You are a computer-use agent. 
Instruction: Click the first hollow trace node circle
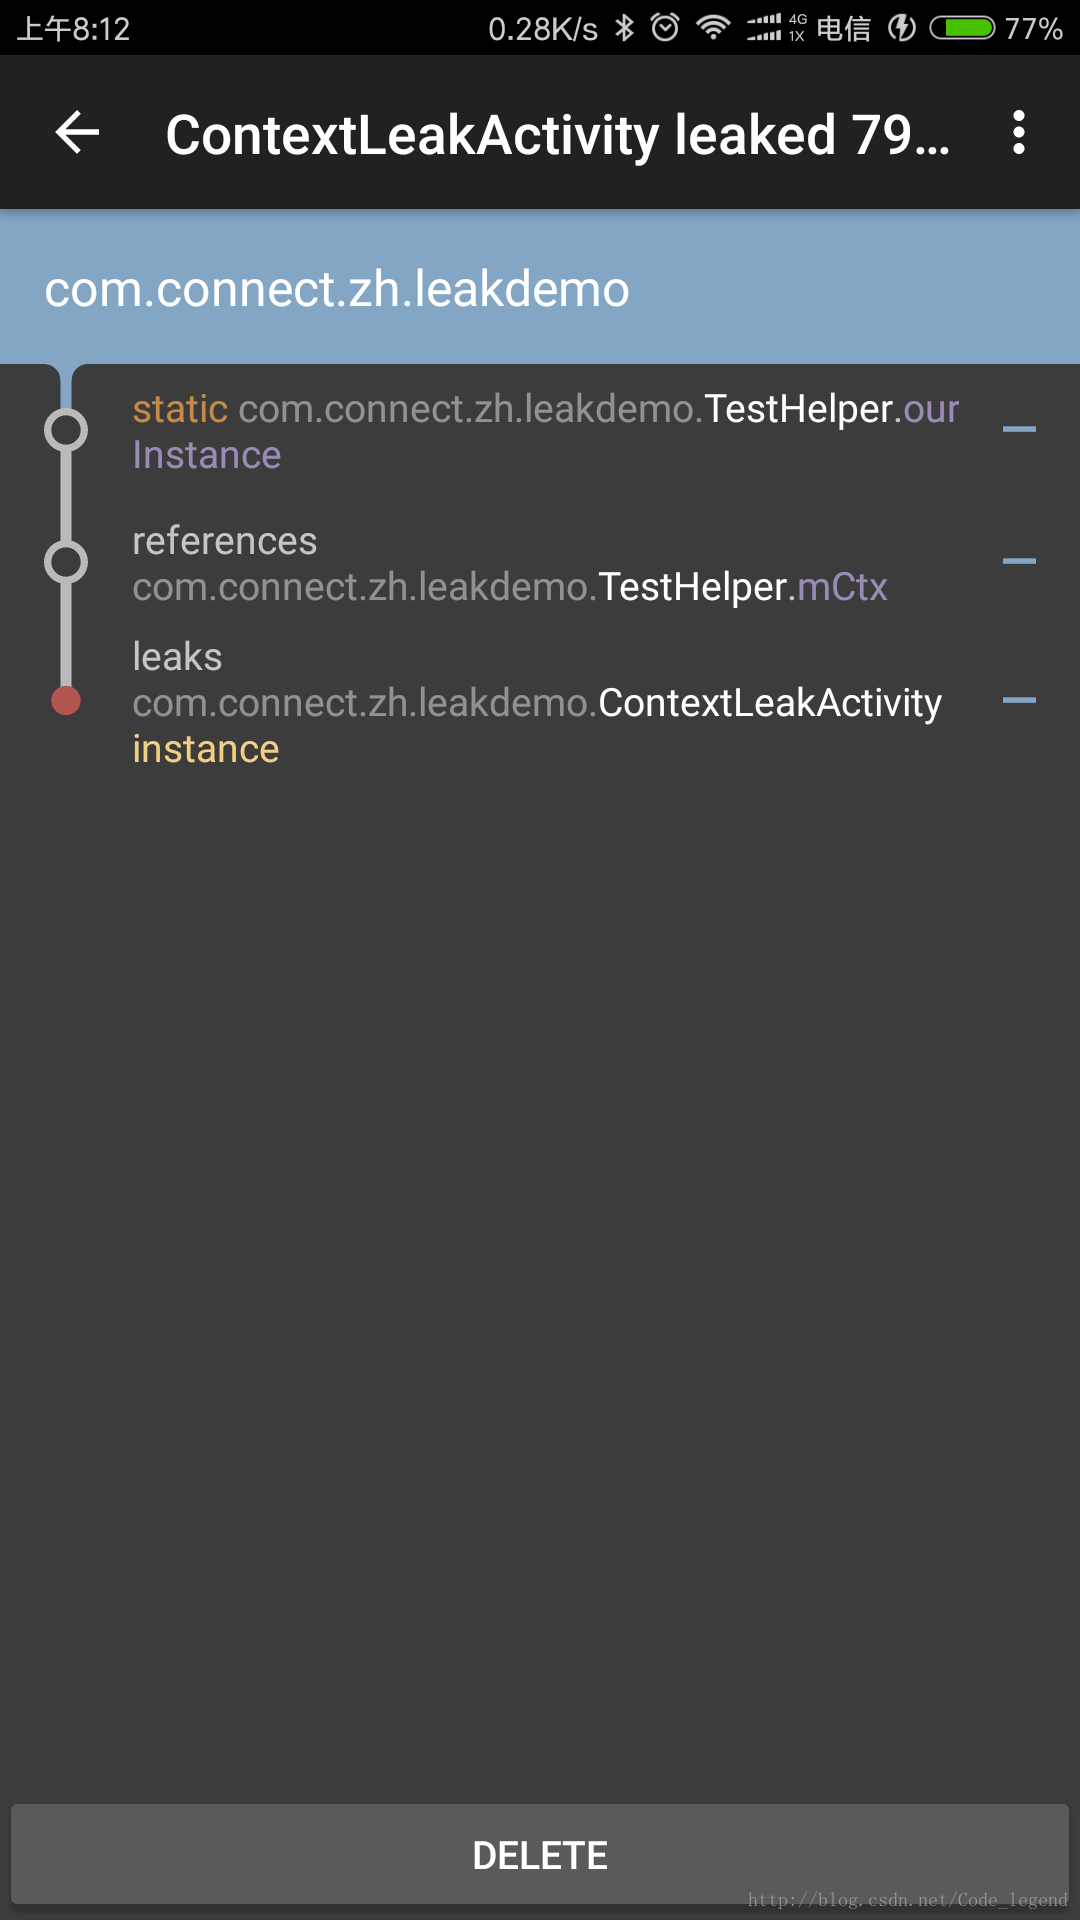(66, 430)
